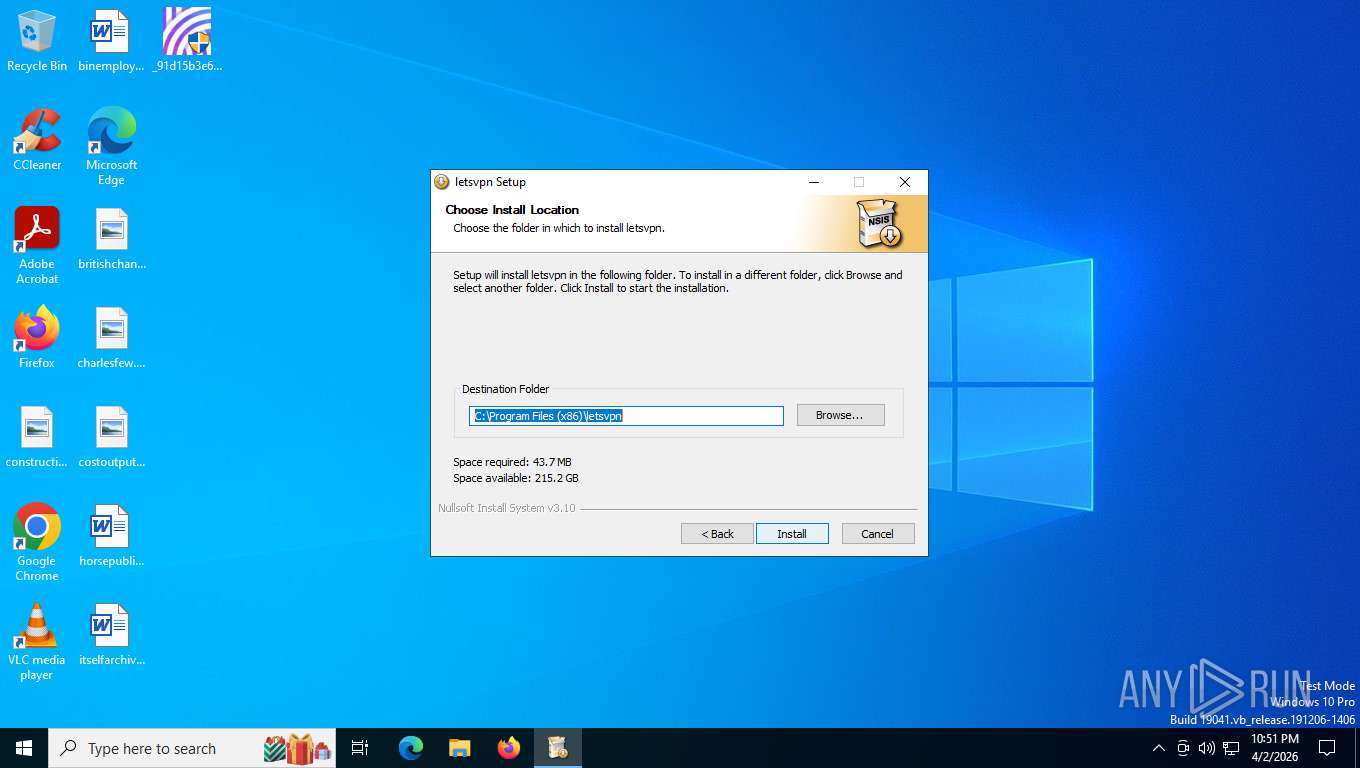This screenshot has height=768, width=1360.
Task: Minimize the letsvpn Setup window
Action: 814,182
